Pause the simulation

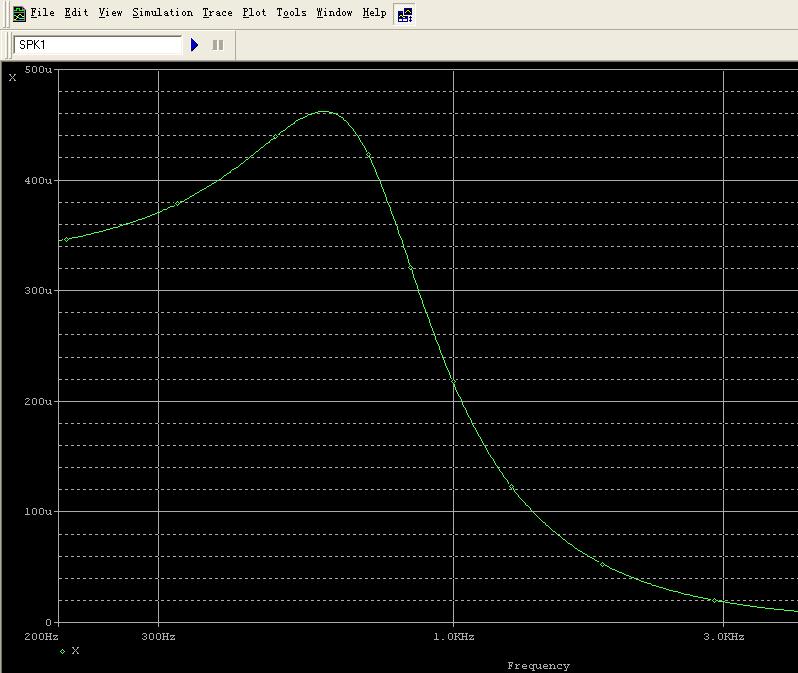(x=217, y=45)
